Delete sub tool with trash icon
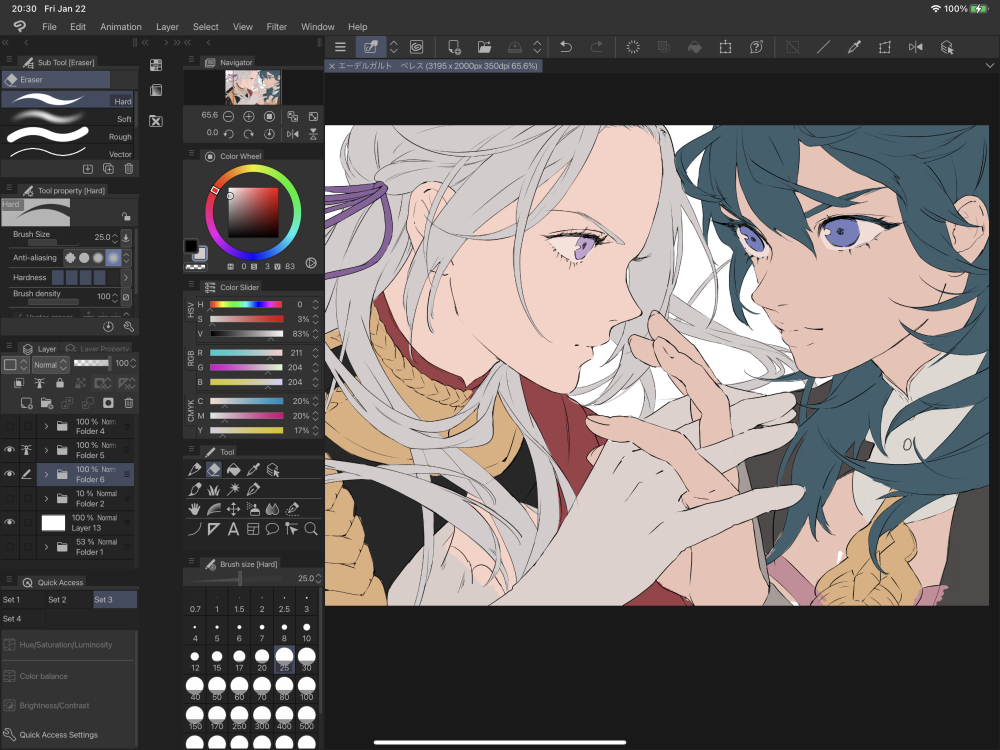Viewport: 1000px width, 750px height. coord(129,169)
